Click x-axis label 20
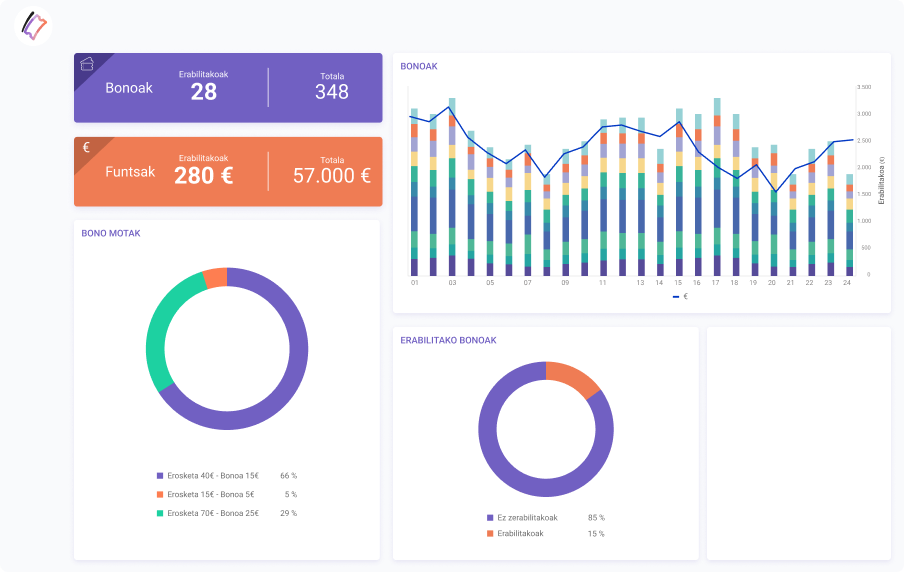The image size is (904, 572). (771, 283)
